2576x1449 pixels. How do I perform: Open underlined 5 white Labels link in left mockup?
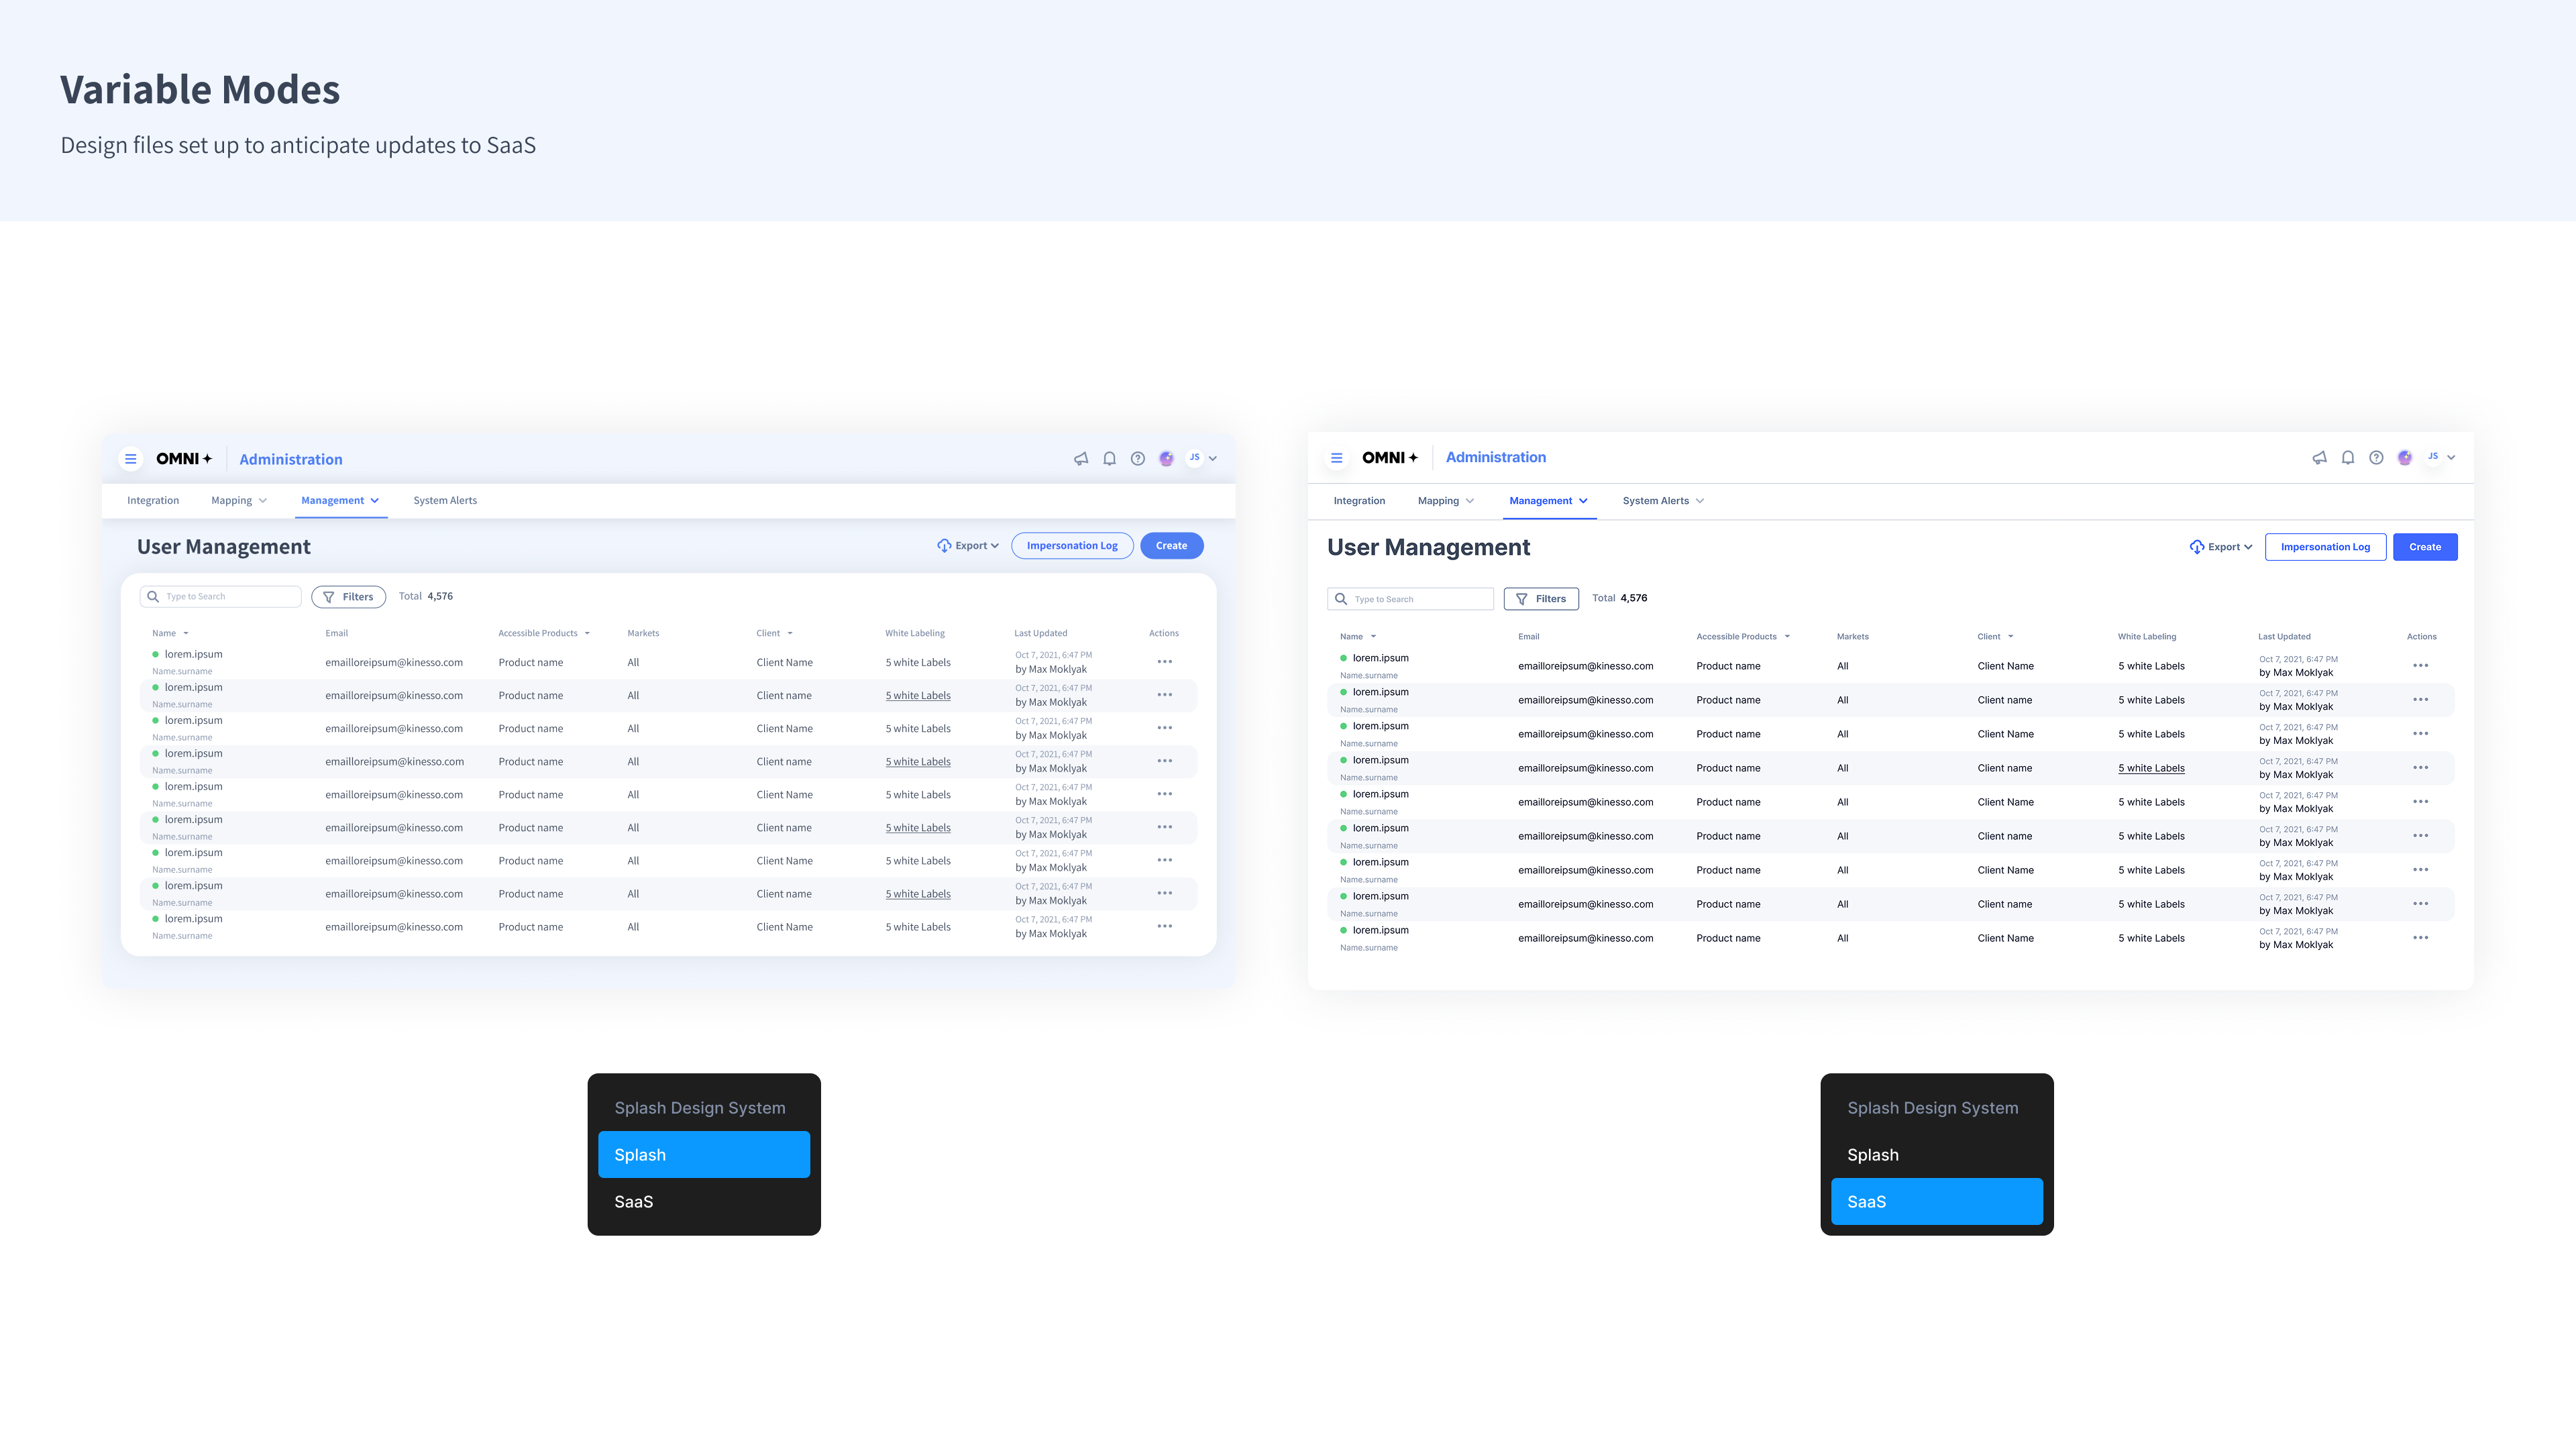(x=918, y=696)
